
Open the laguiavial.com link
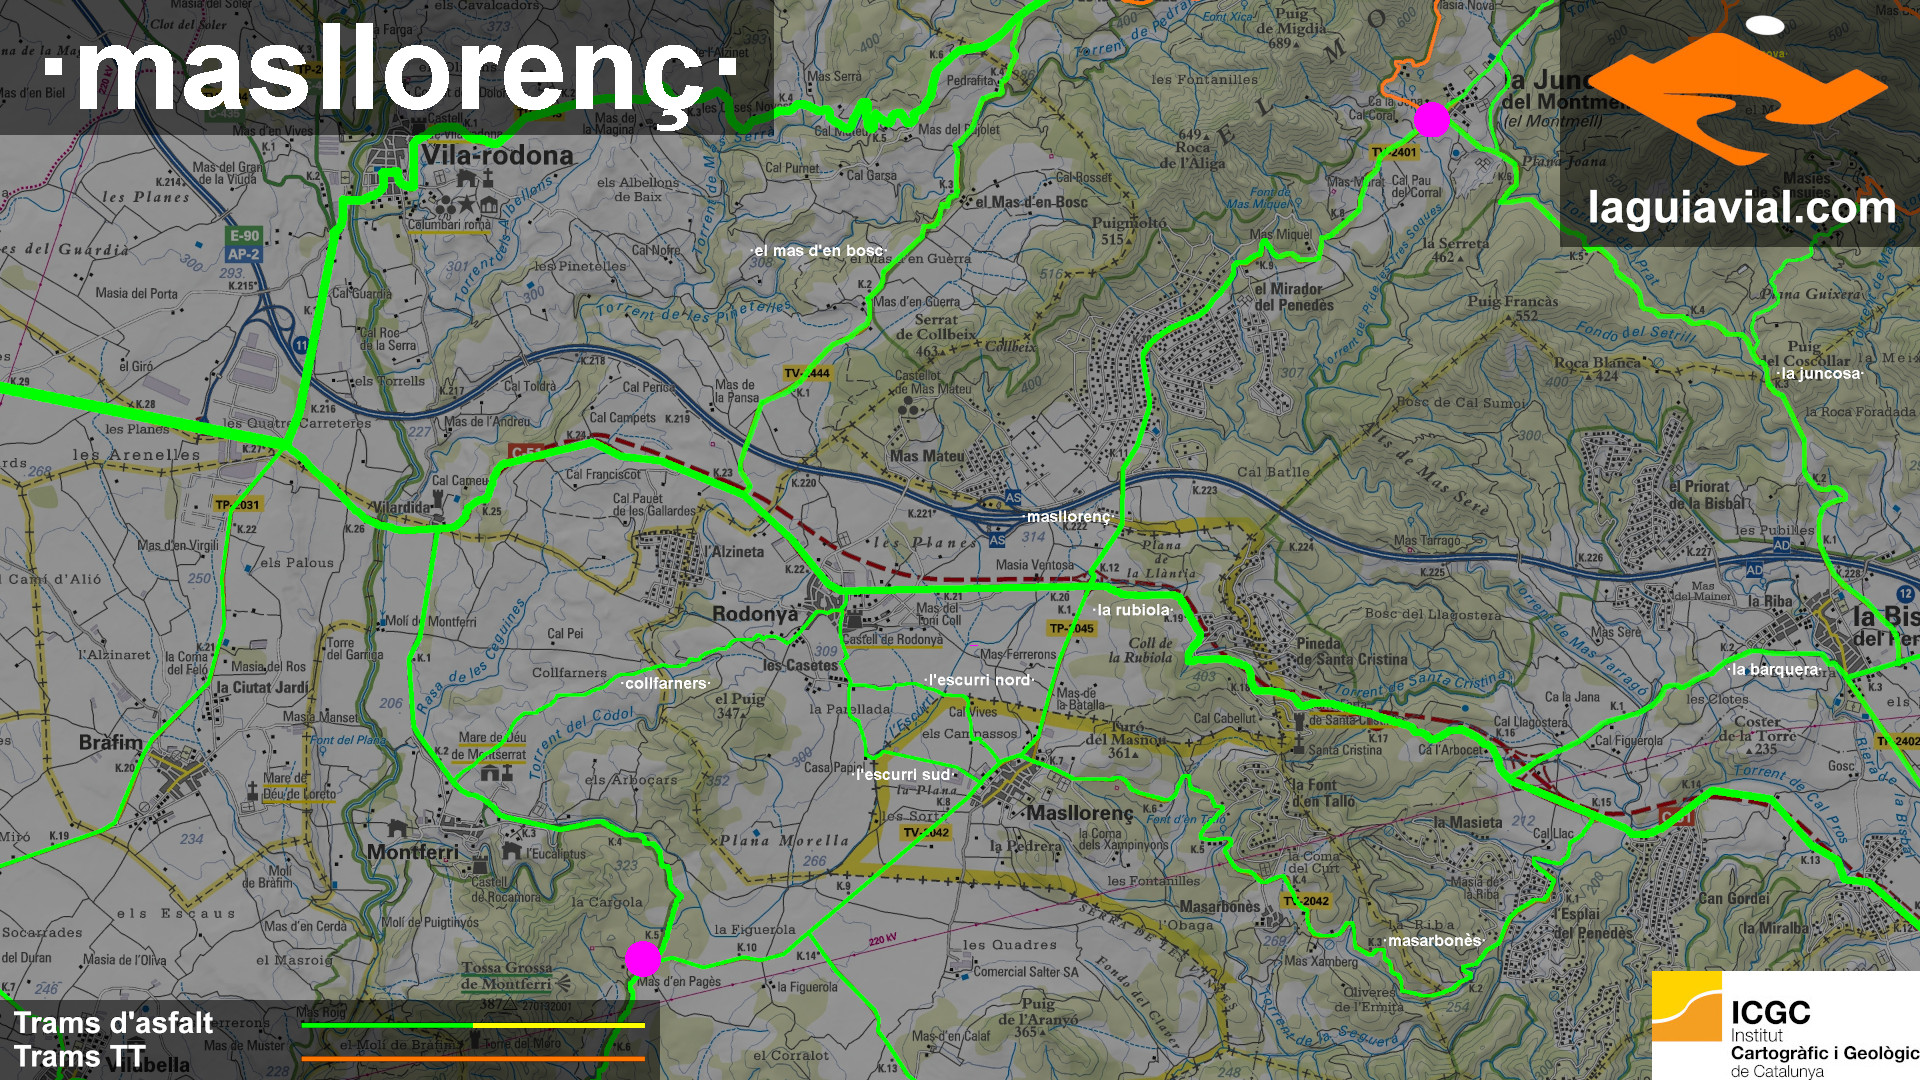pos(1741,208)
